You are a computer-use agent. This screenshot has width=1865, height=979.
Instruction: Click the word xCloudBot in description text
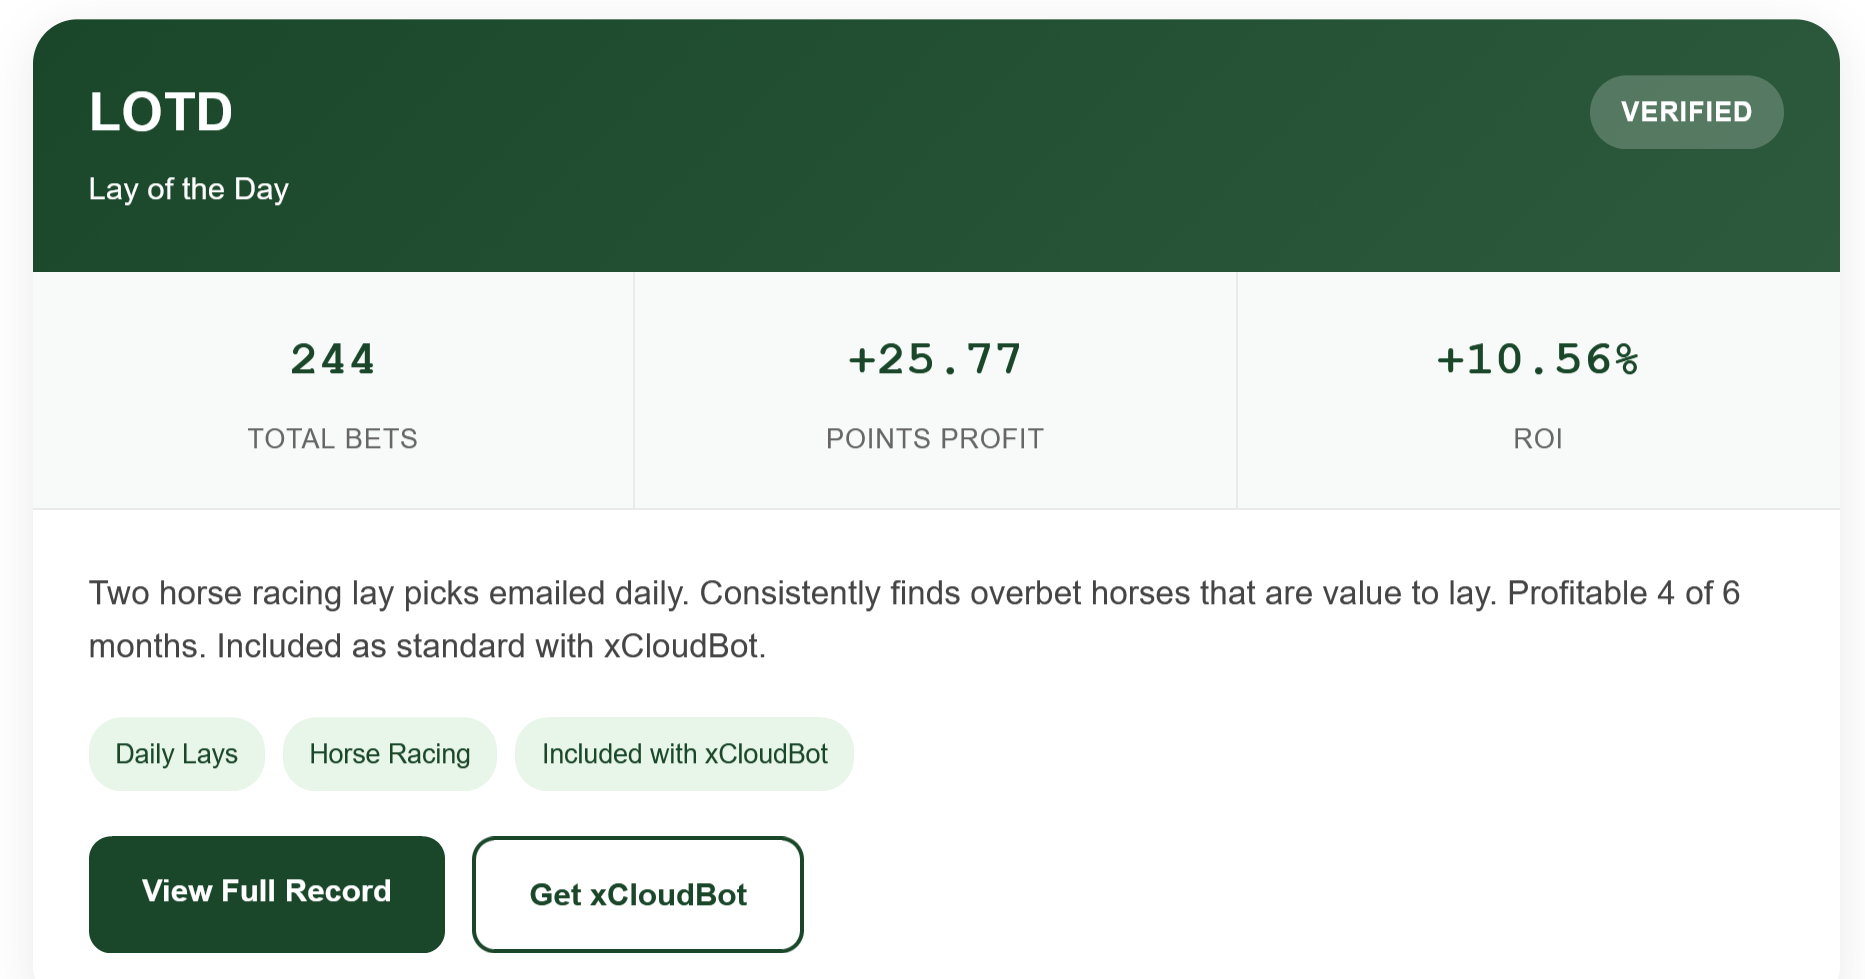pos(683,647)
